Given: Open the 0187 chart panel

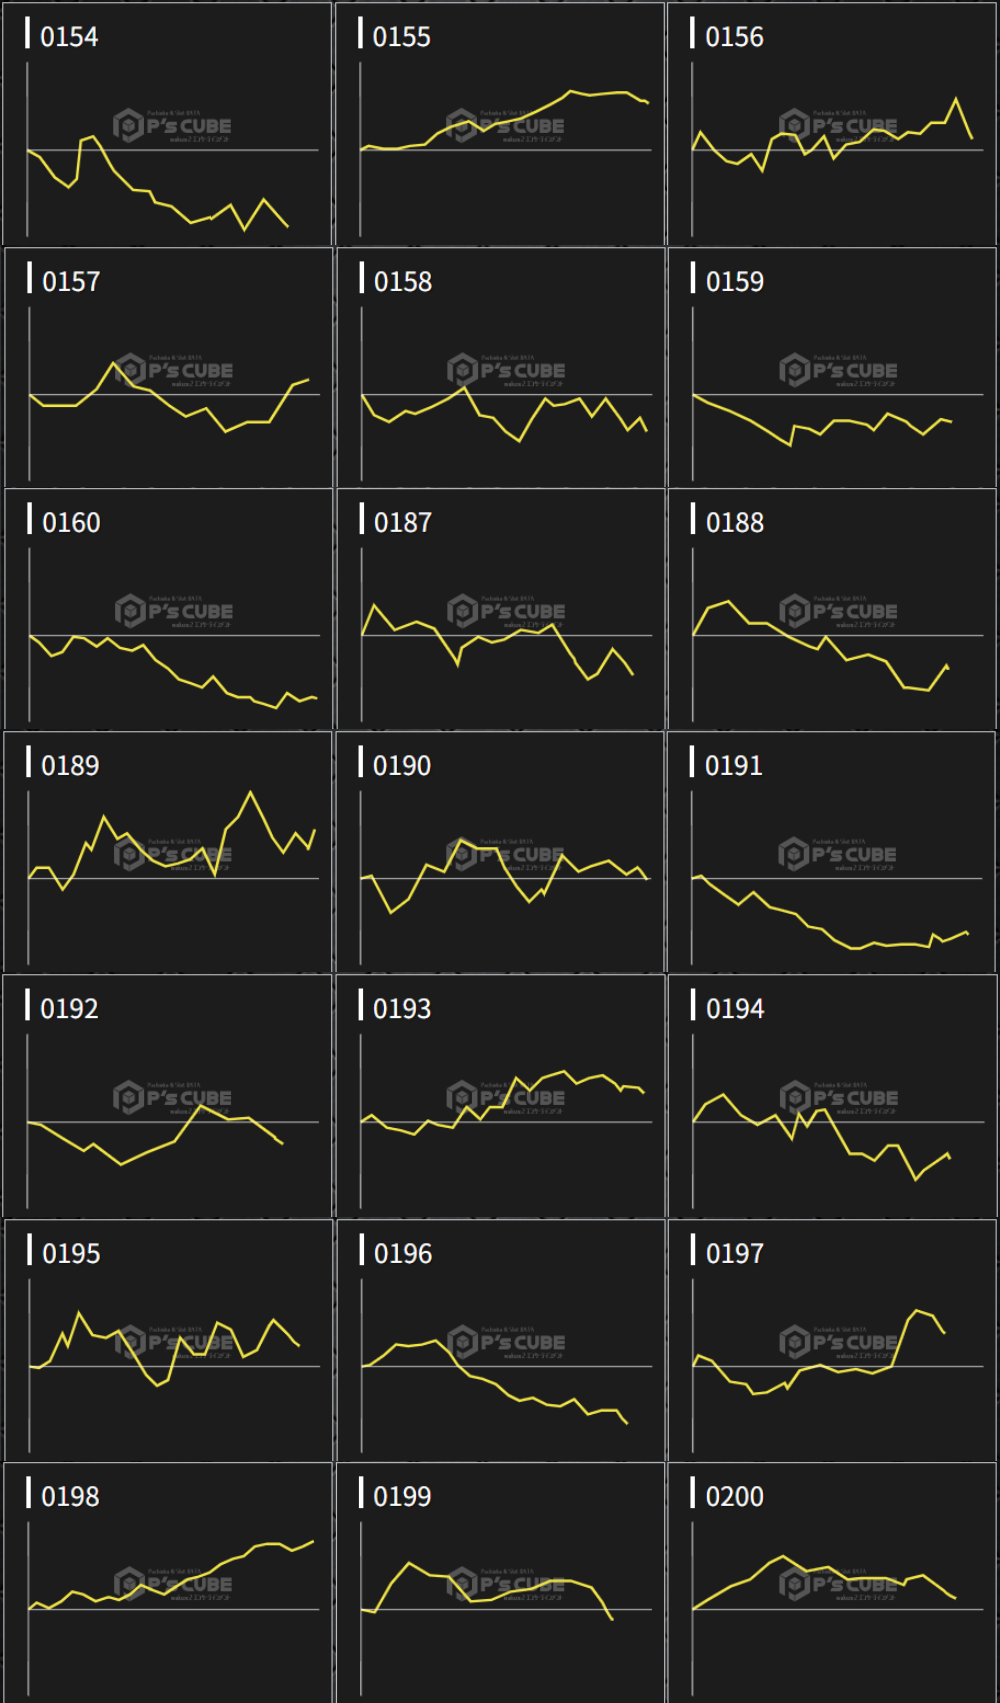Looking at the screenshot, I should coord(500,610).
